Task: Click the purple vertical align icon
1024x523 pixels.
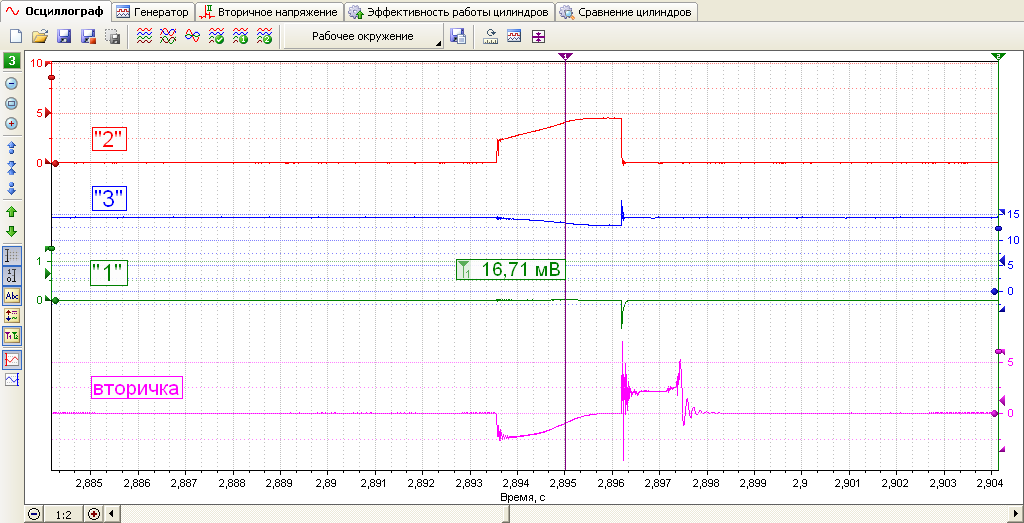Action: [537, 37]
